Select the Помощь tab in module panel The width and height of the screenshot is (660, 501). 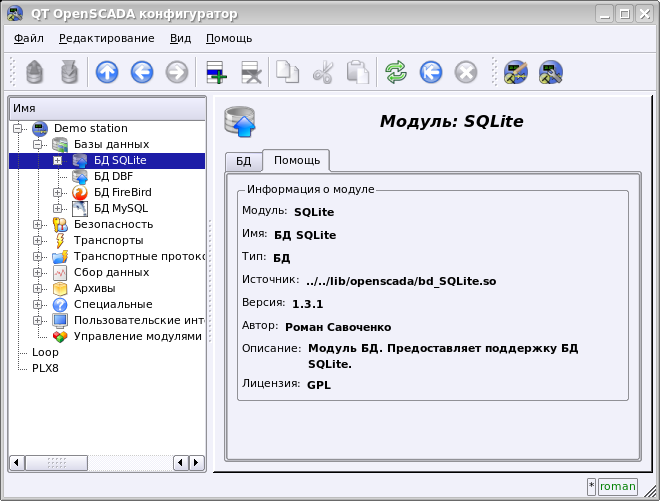tap(297, 160)
